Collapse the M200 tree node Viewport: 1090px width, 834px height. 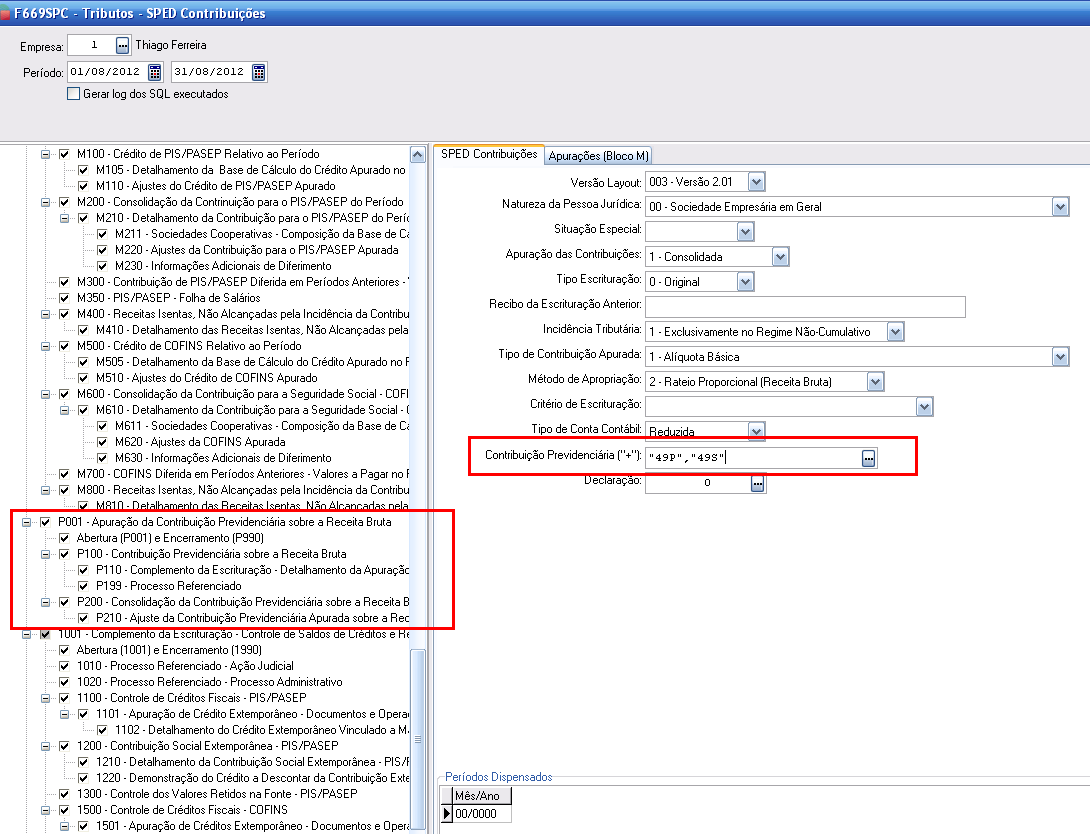point(44,202)
